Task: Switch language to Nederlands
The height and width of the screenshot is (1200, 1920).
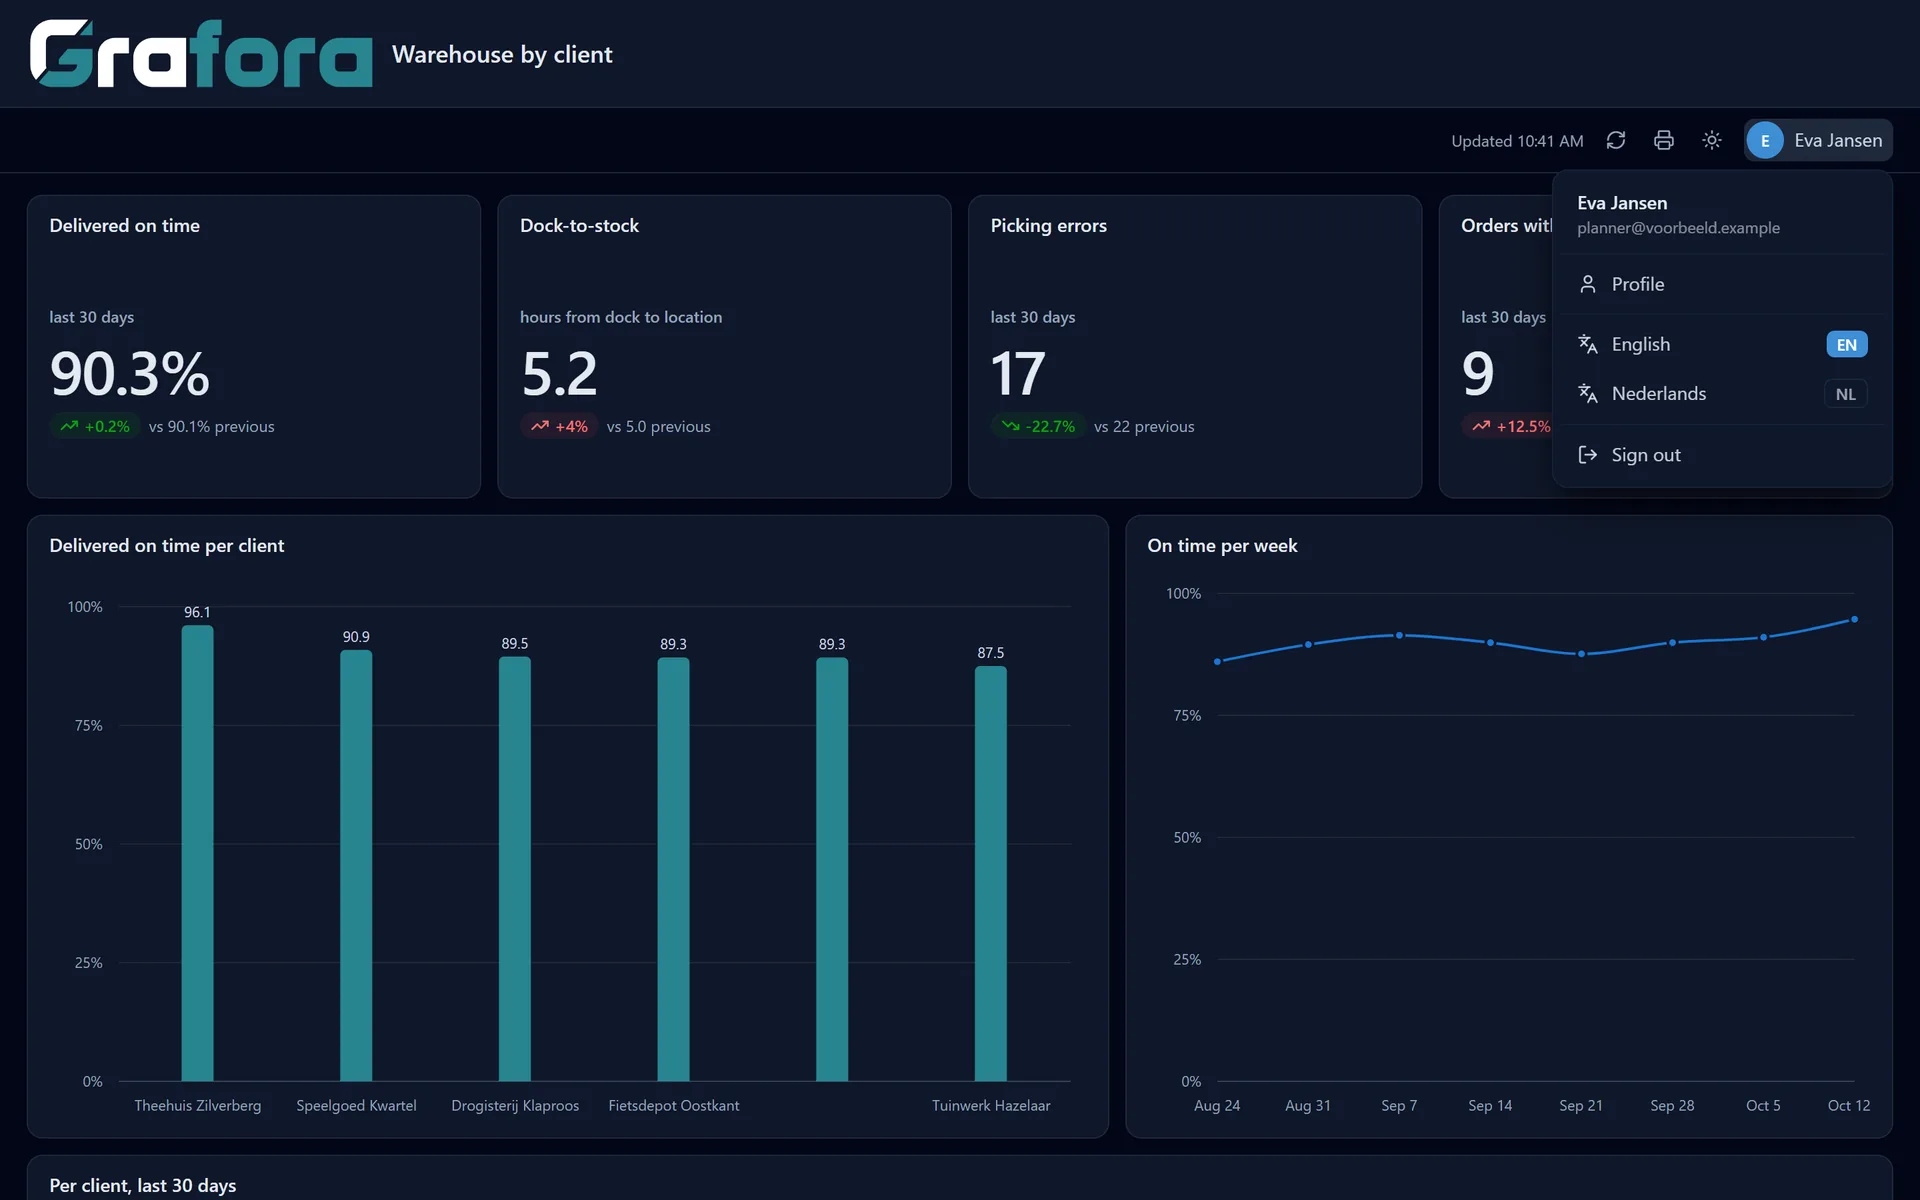Action: pos(1722,394)
